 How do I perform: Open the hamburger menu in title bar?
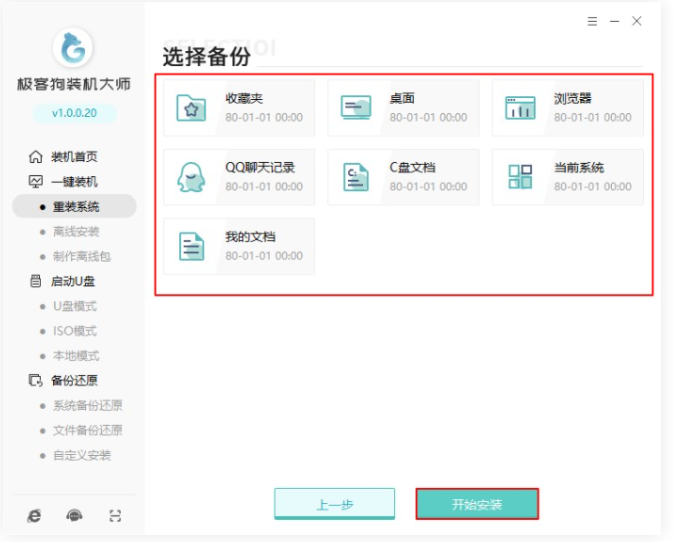(593, 21)
